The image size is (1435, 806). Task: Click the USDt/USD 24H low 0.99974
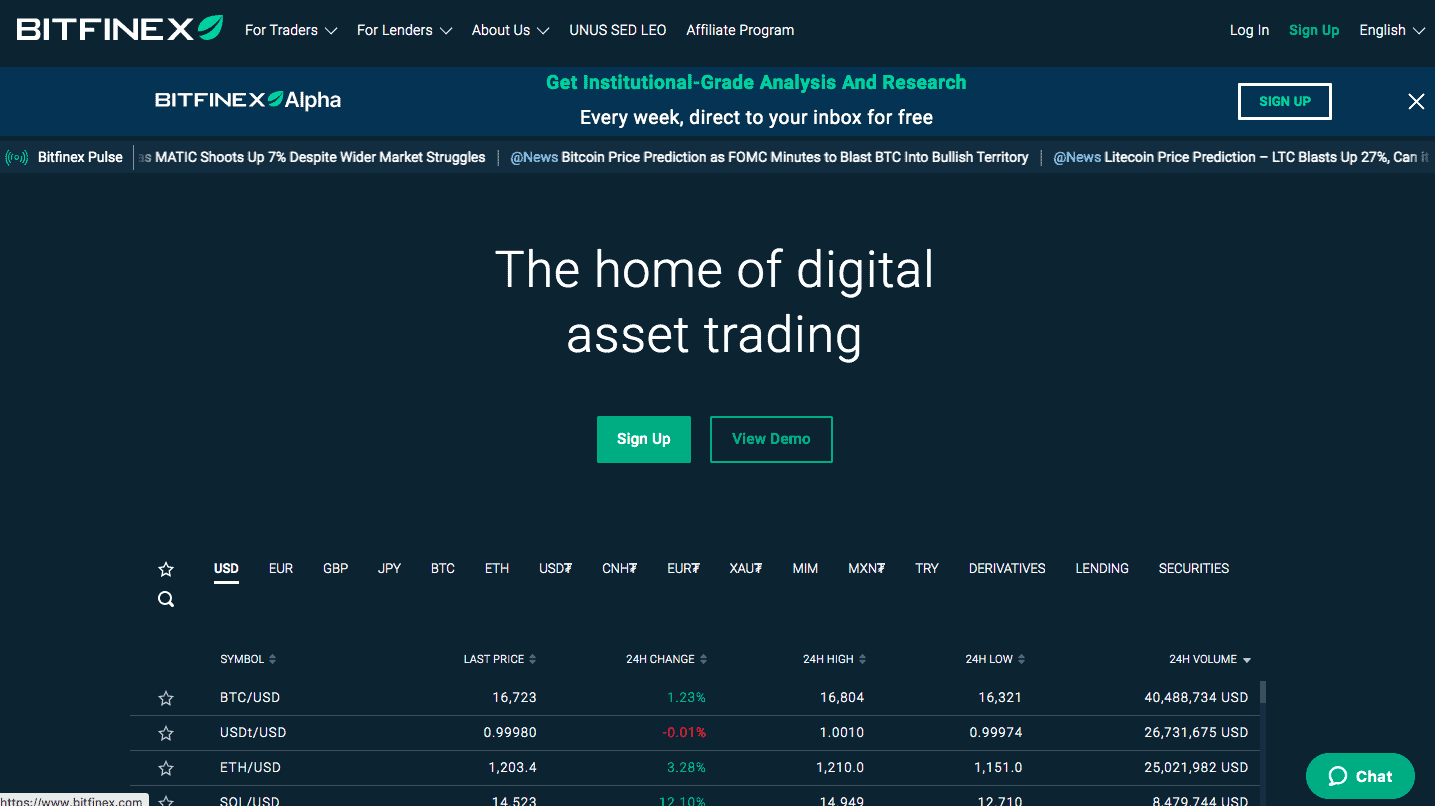996,733
